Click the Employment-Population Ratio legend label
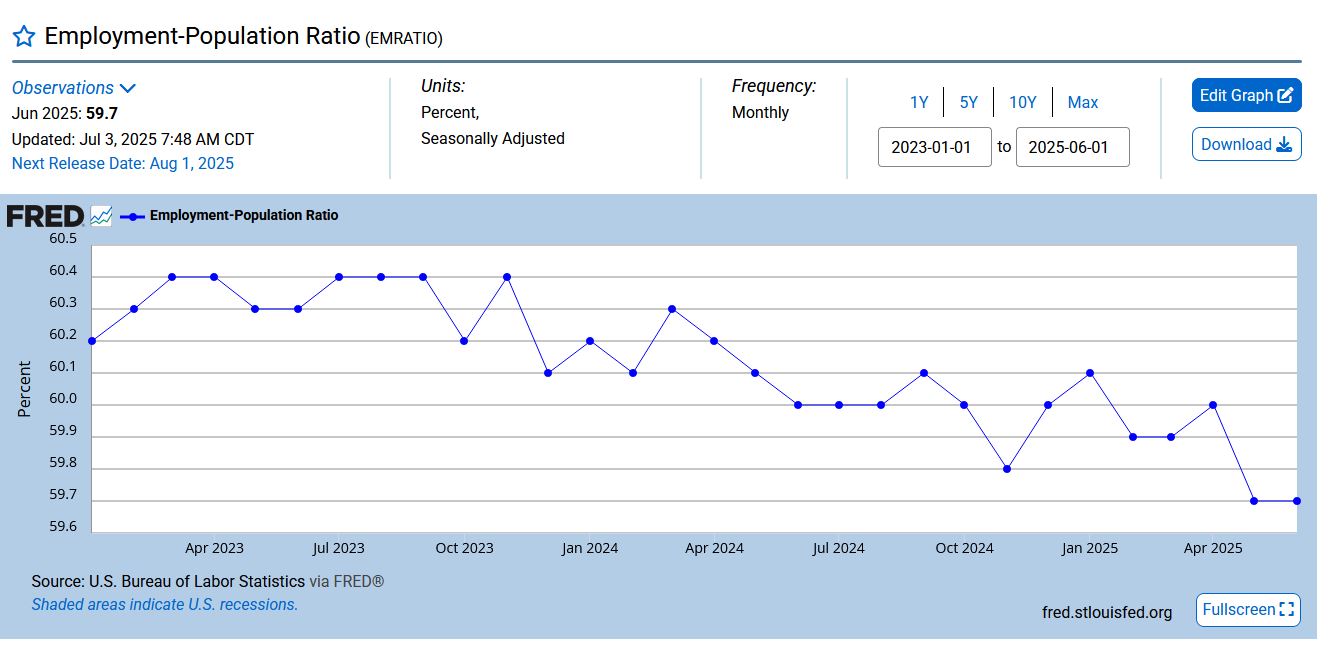The height and width of the screenshot is (648, 1339). [244, 215]
